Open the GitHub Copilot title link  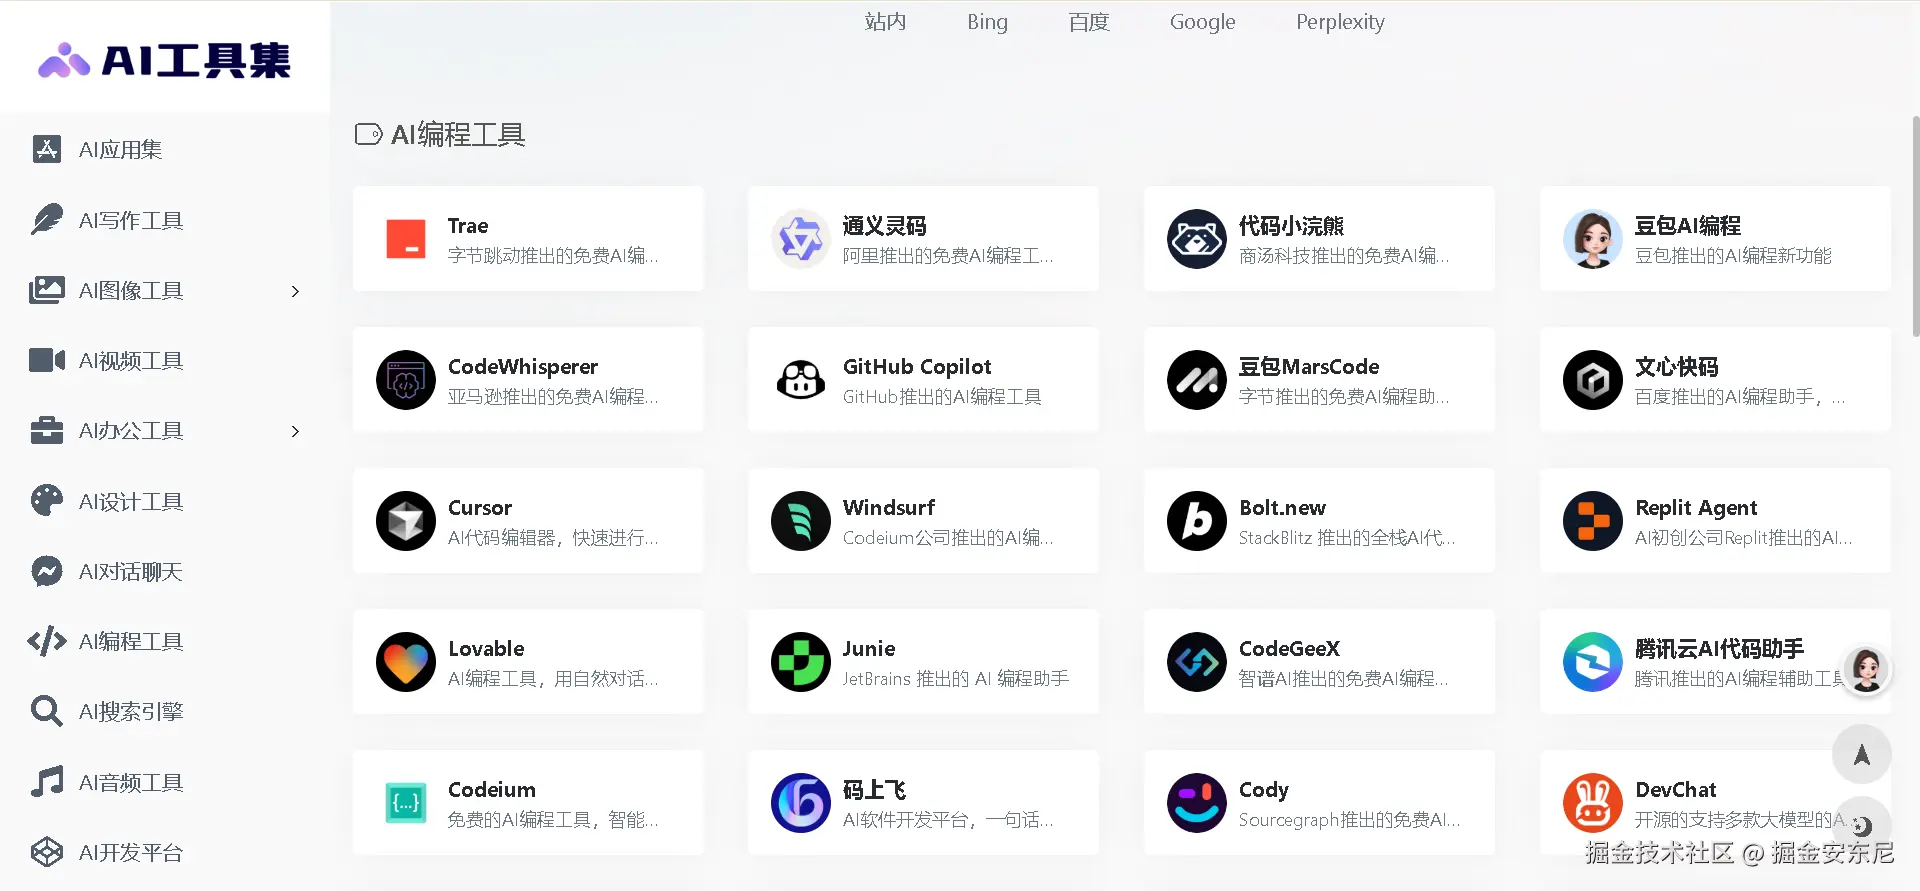pyautogui.click(x=917, y=367)
